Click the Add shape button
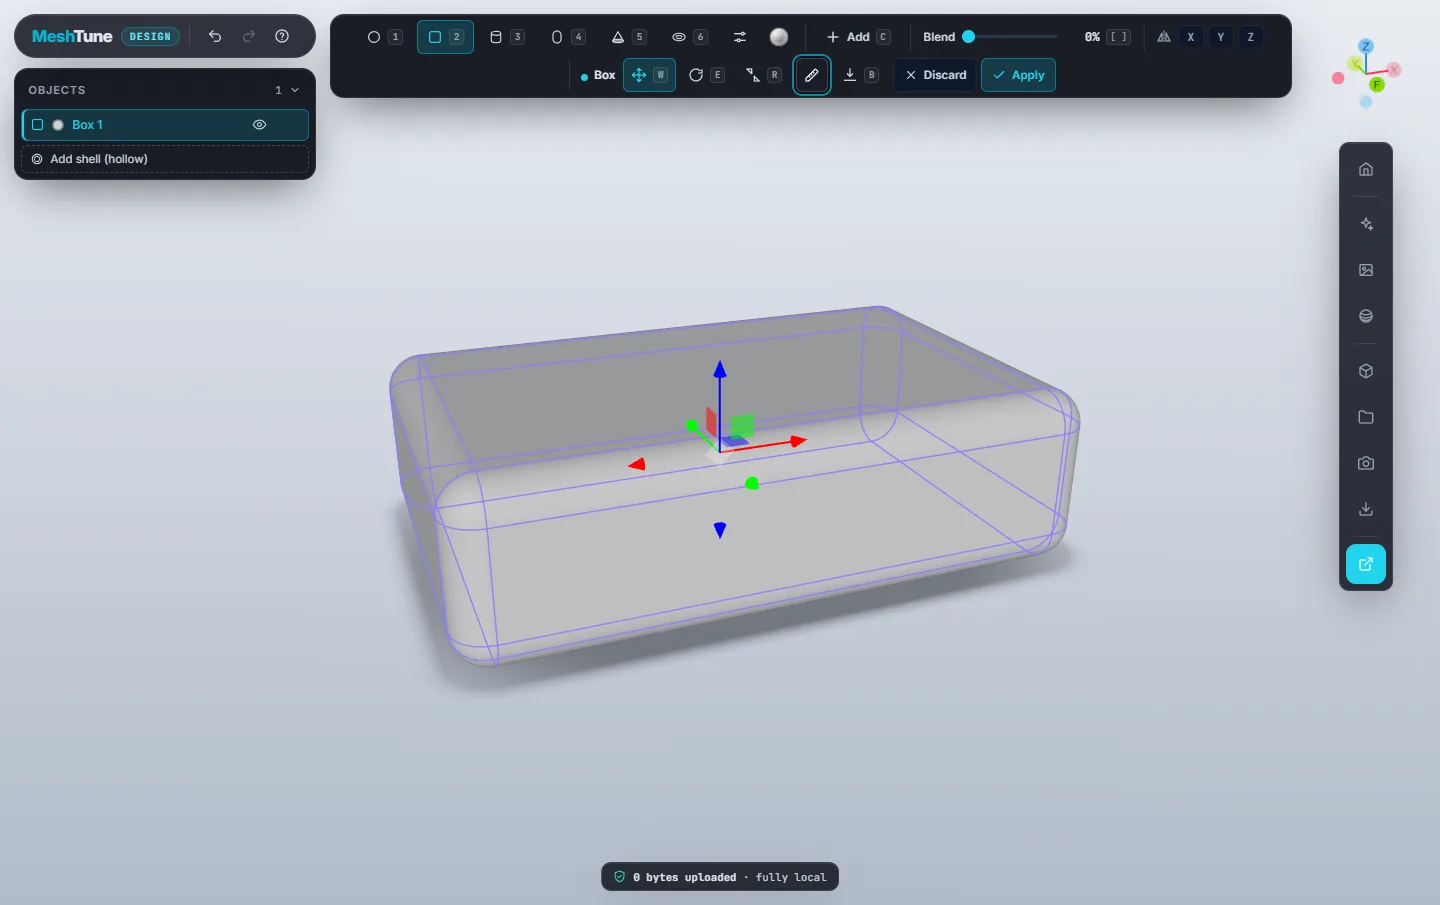The image size is (1440, 905). [857, 37]
